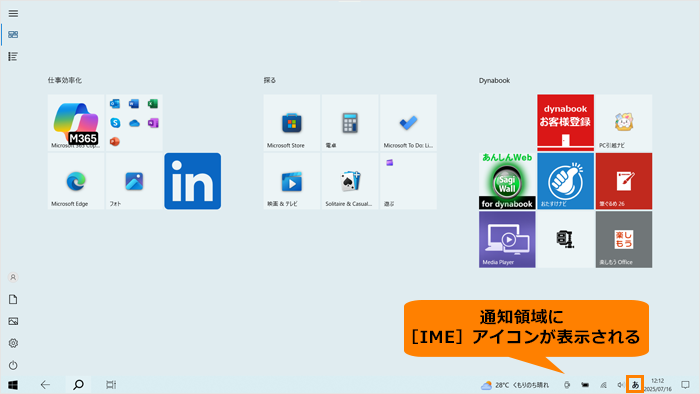
Task: Click the Meet Now tray icon
Action: (x=567, y=385)
